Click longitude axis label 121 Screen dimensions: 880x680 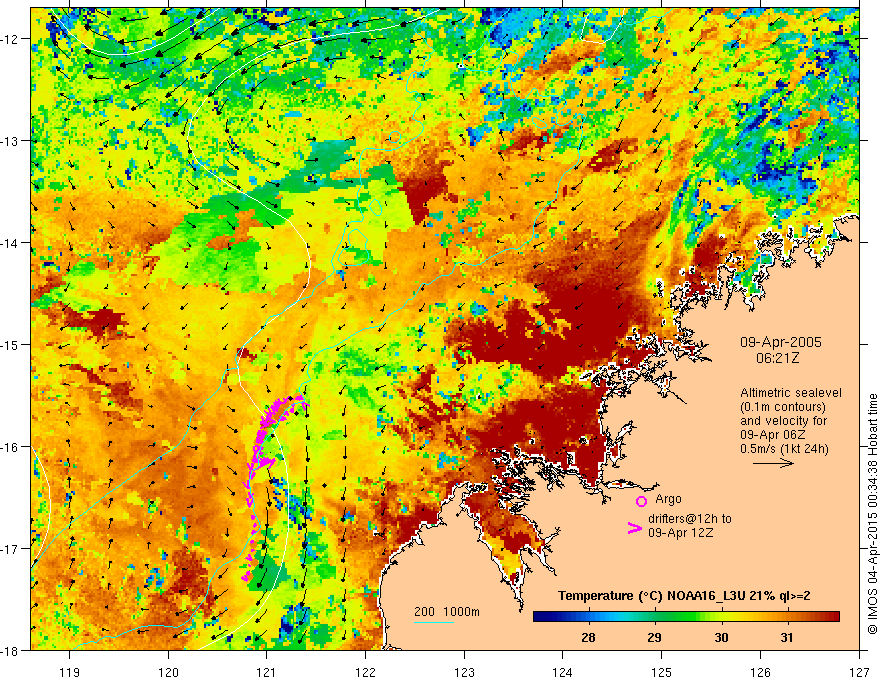pyautogui.click(x=267, y=672)
